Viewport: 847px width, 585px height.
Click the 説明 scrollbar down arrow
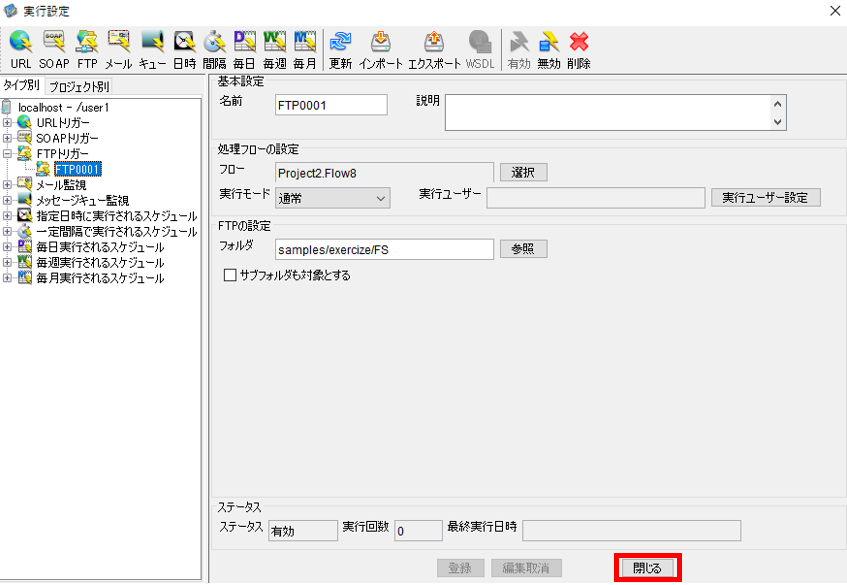(778, 122)
